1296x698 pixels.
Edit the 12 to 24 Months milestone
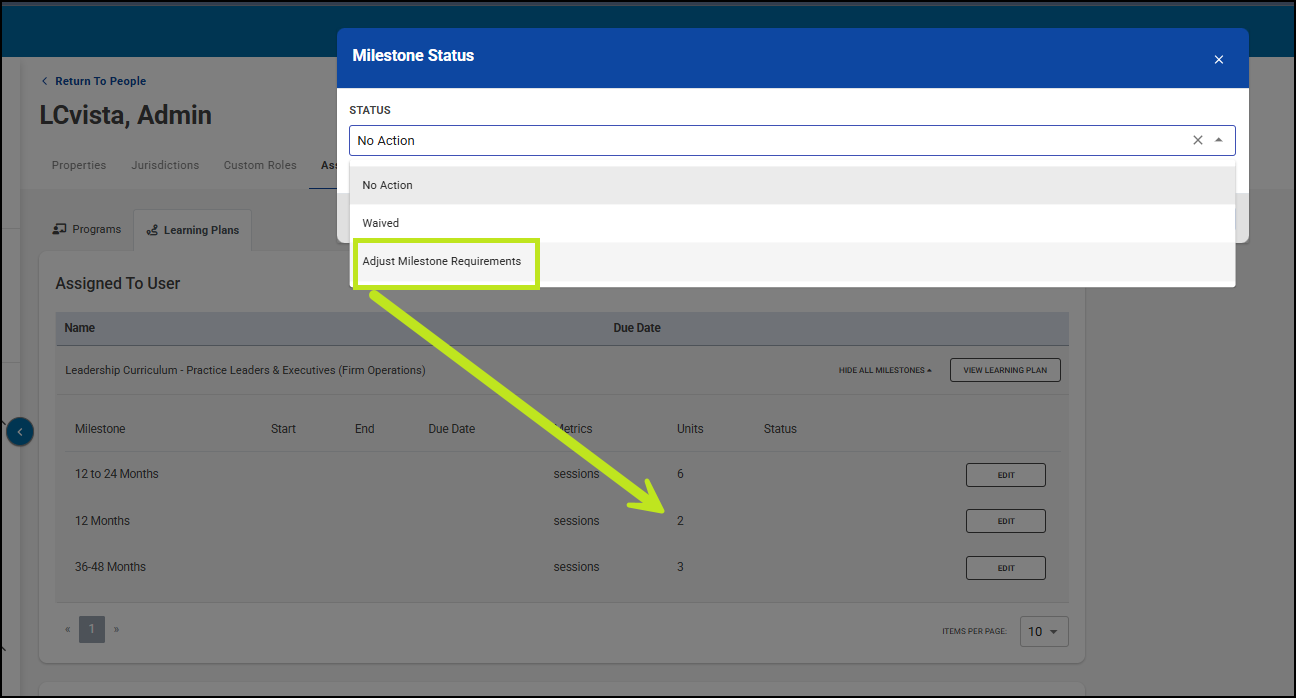tap(1005, 475)
